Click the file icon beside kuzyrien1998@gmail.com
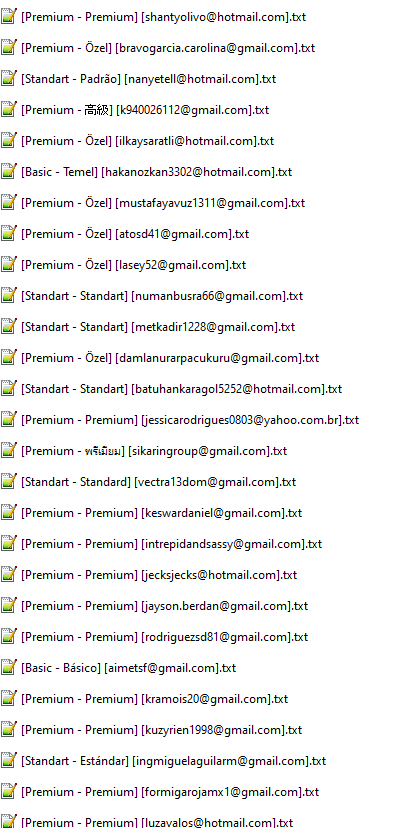 (x=8, y=730)
